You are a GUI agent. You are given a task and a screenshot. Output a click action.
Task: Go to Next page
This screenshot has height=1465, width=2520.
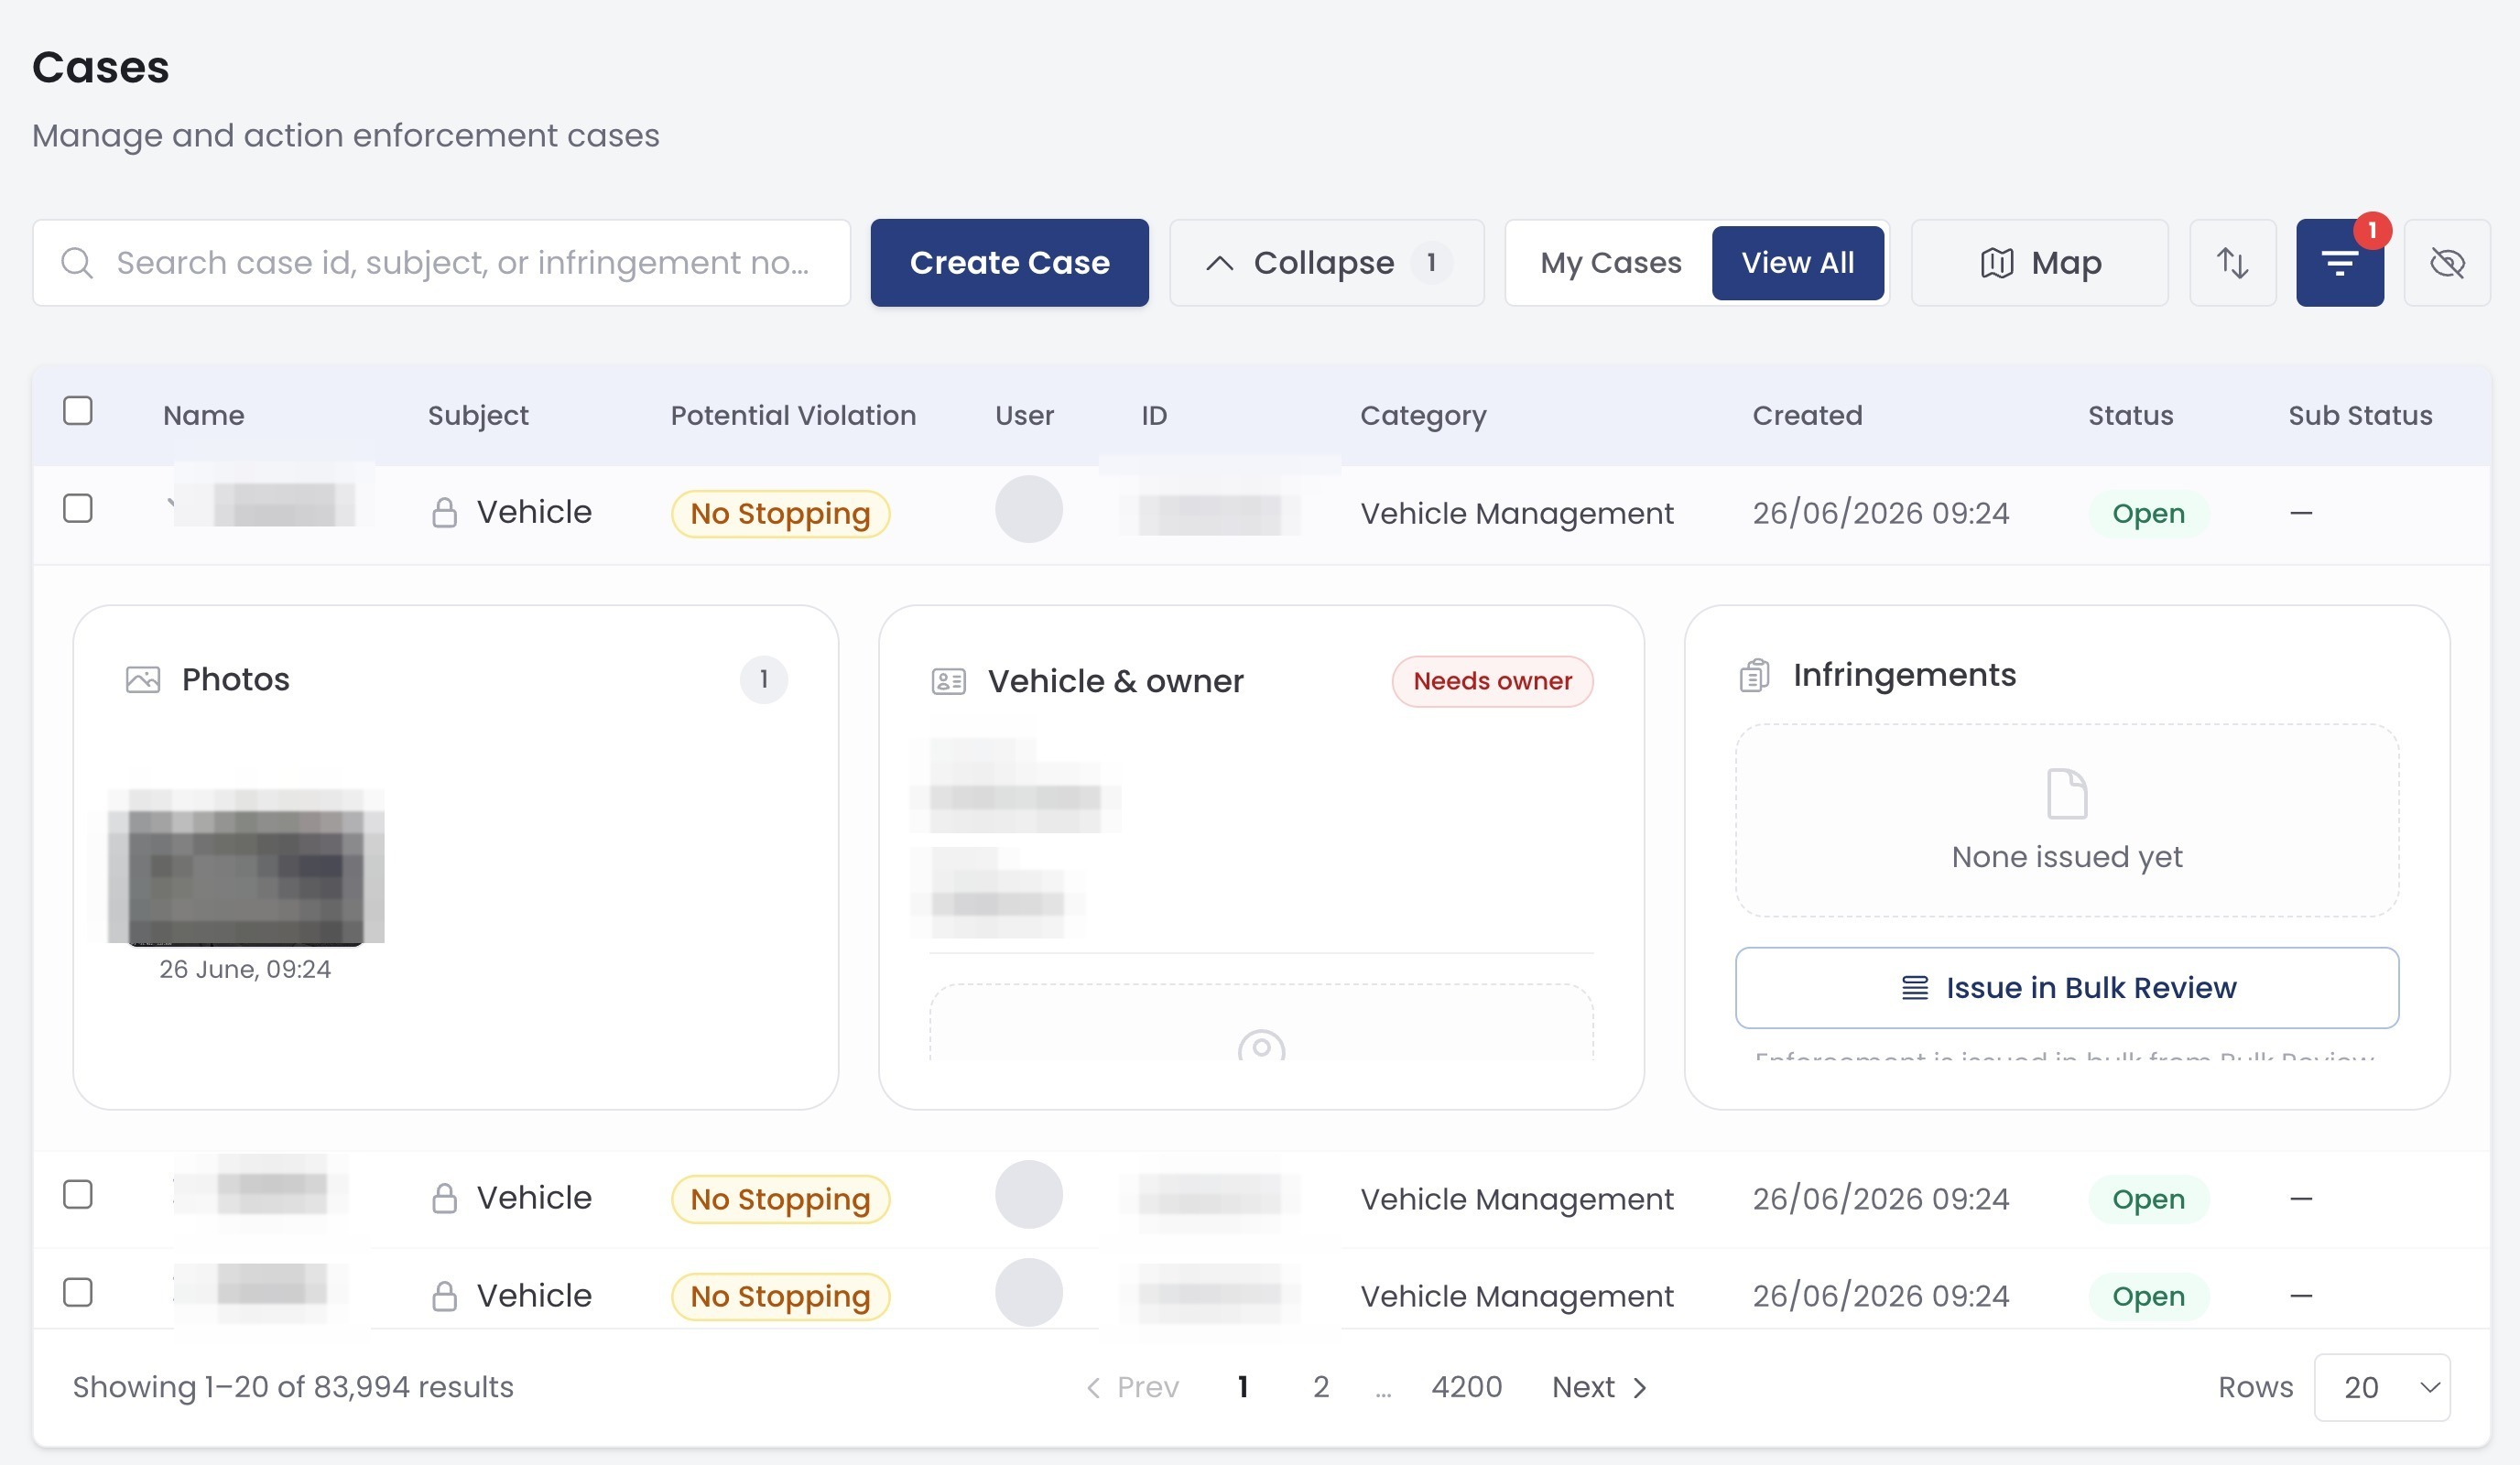coord(1599,1387)
